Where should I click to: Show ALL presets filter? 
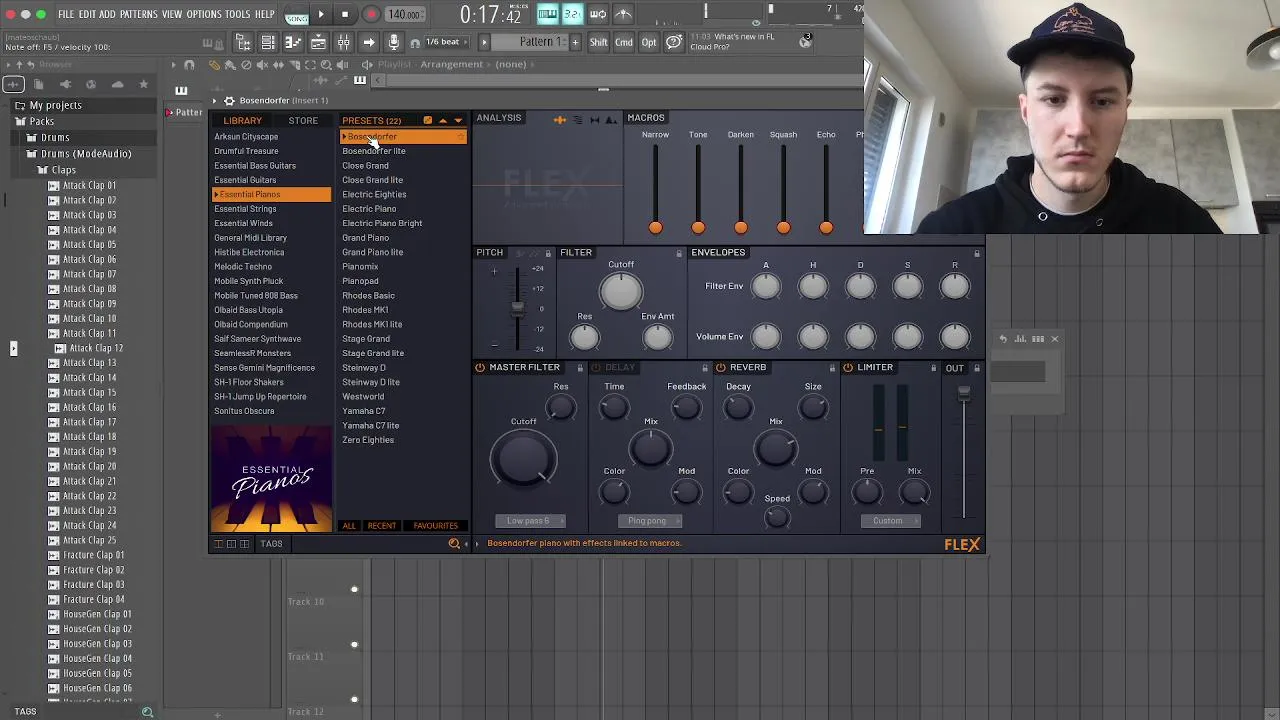[x=349, y=526]
